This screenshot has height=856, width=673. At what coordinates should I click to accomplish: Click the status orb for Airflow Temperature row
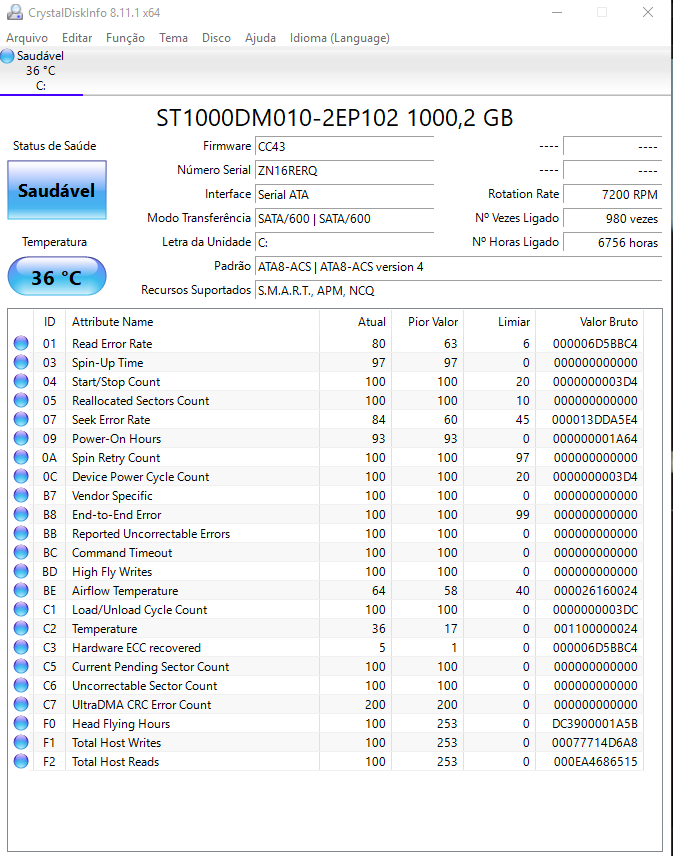coord(21,590)
